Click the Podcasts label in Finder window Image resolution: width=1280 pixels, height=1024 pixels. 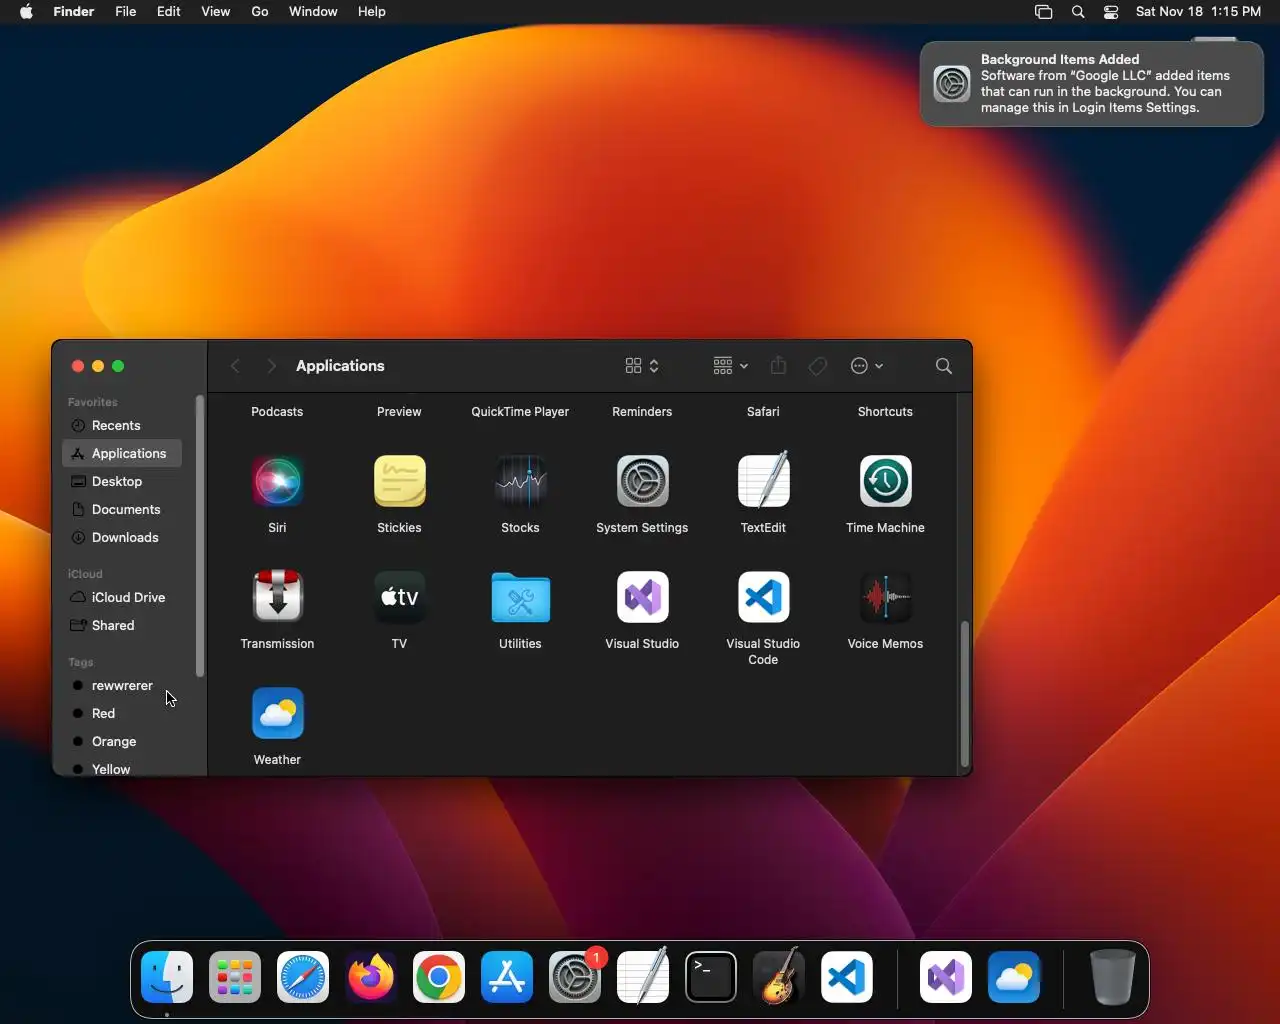click(277, 412)
